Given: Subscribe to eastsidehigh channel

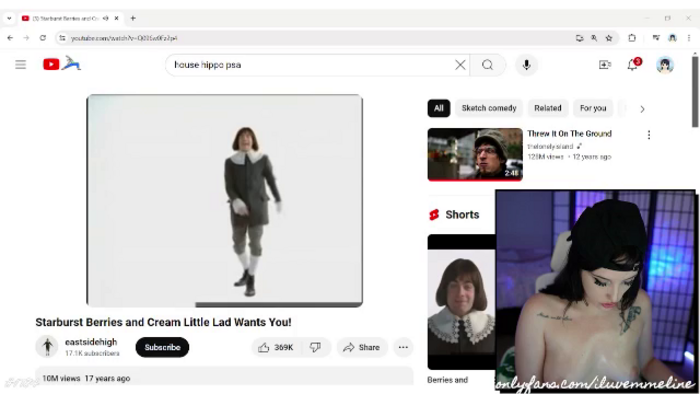Looking at the screenshot, I should [162, 347].
